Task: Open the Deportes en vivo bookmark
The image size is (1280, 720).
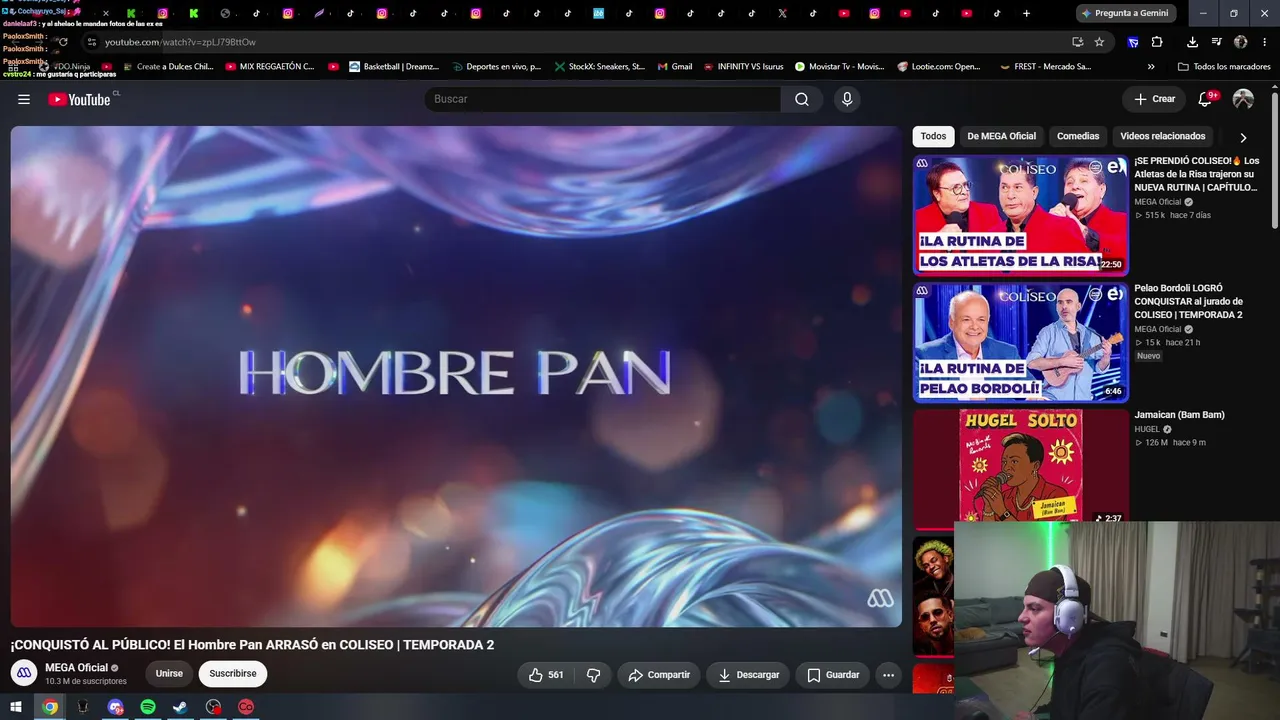Action: click(x=496, y=67)
